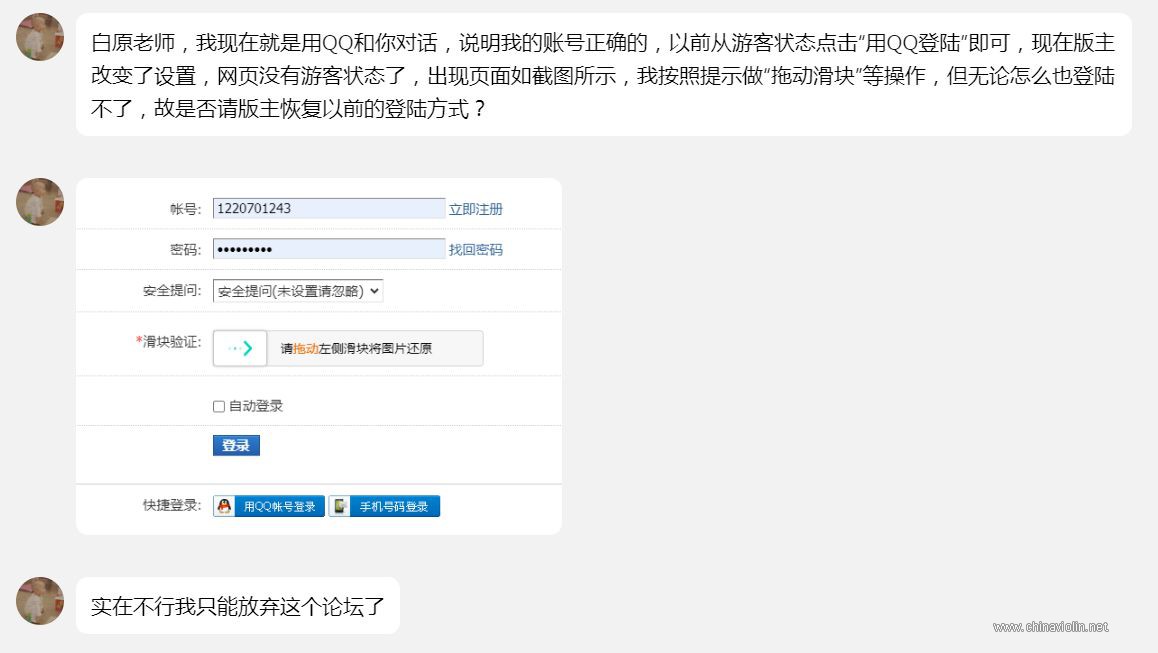Viewport: 1158px width, 653px height.
Task: Click the 滑块验证 label
Action: (168, 341)
